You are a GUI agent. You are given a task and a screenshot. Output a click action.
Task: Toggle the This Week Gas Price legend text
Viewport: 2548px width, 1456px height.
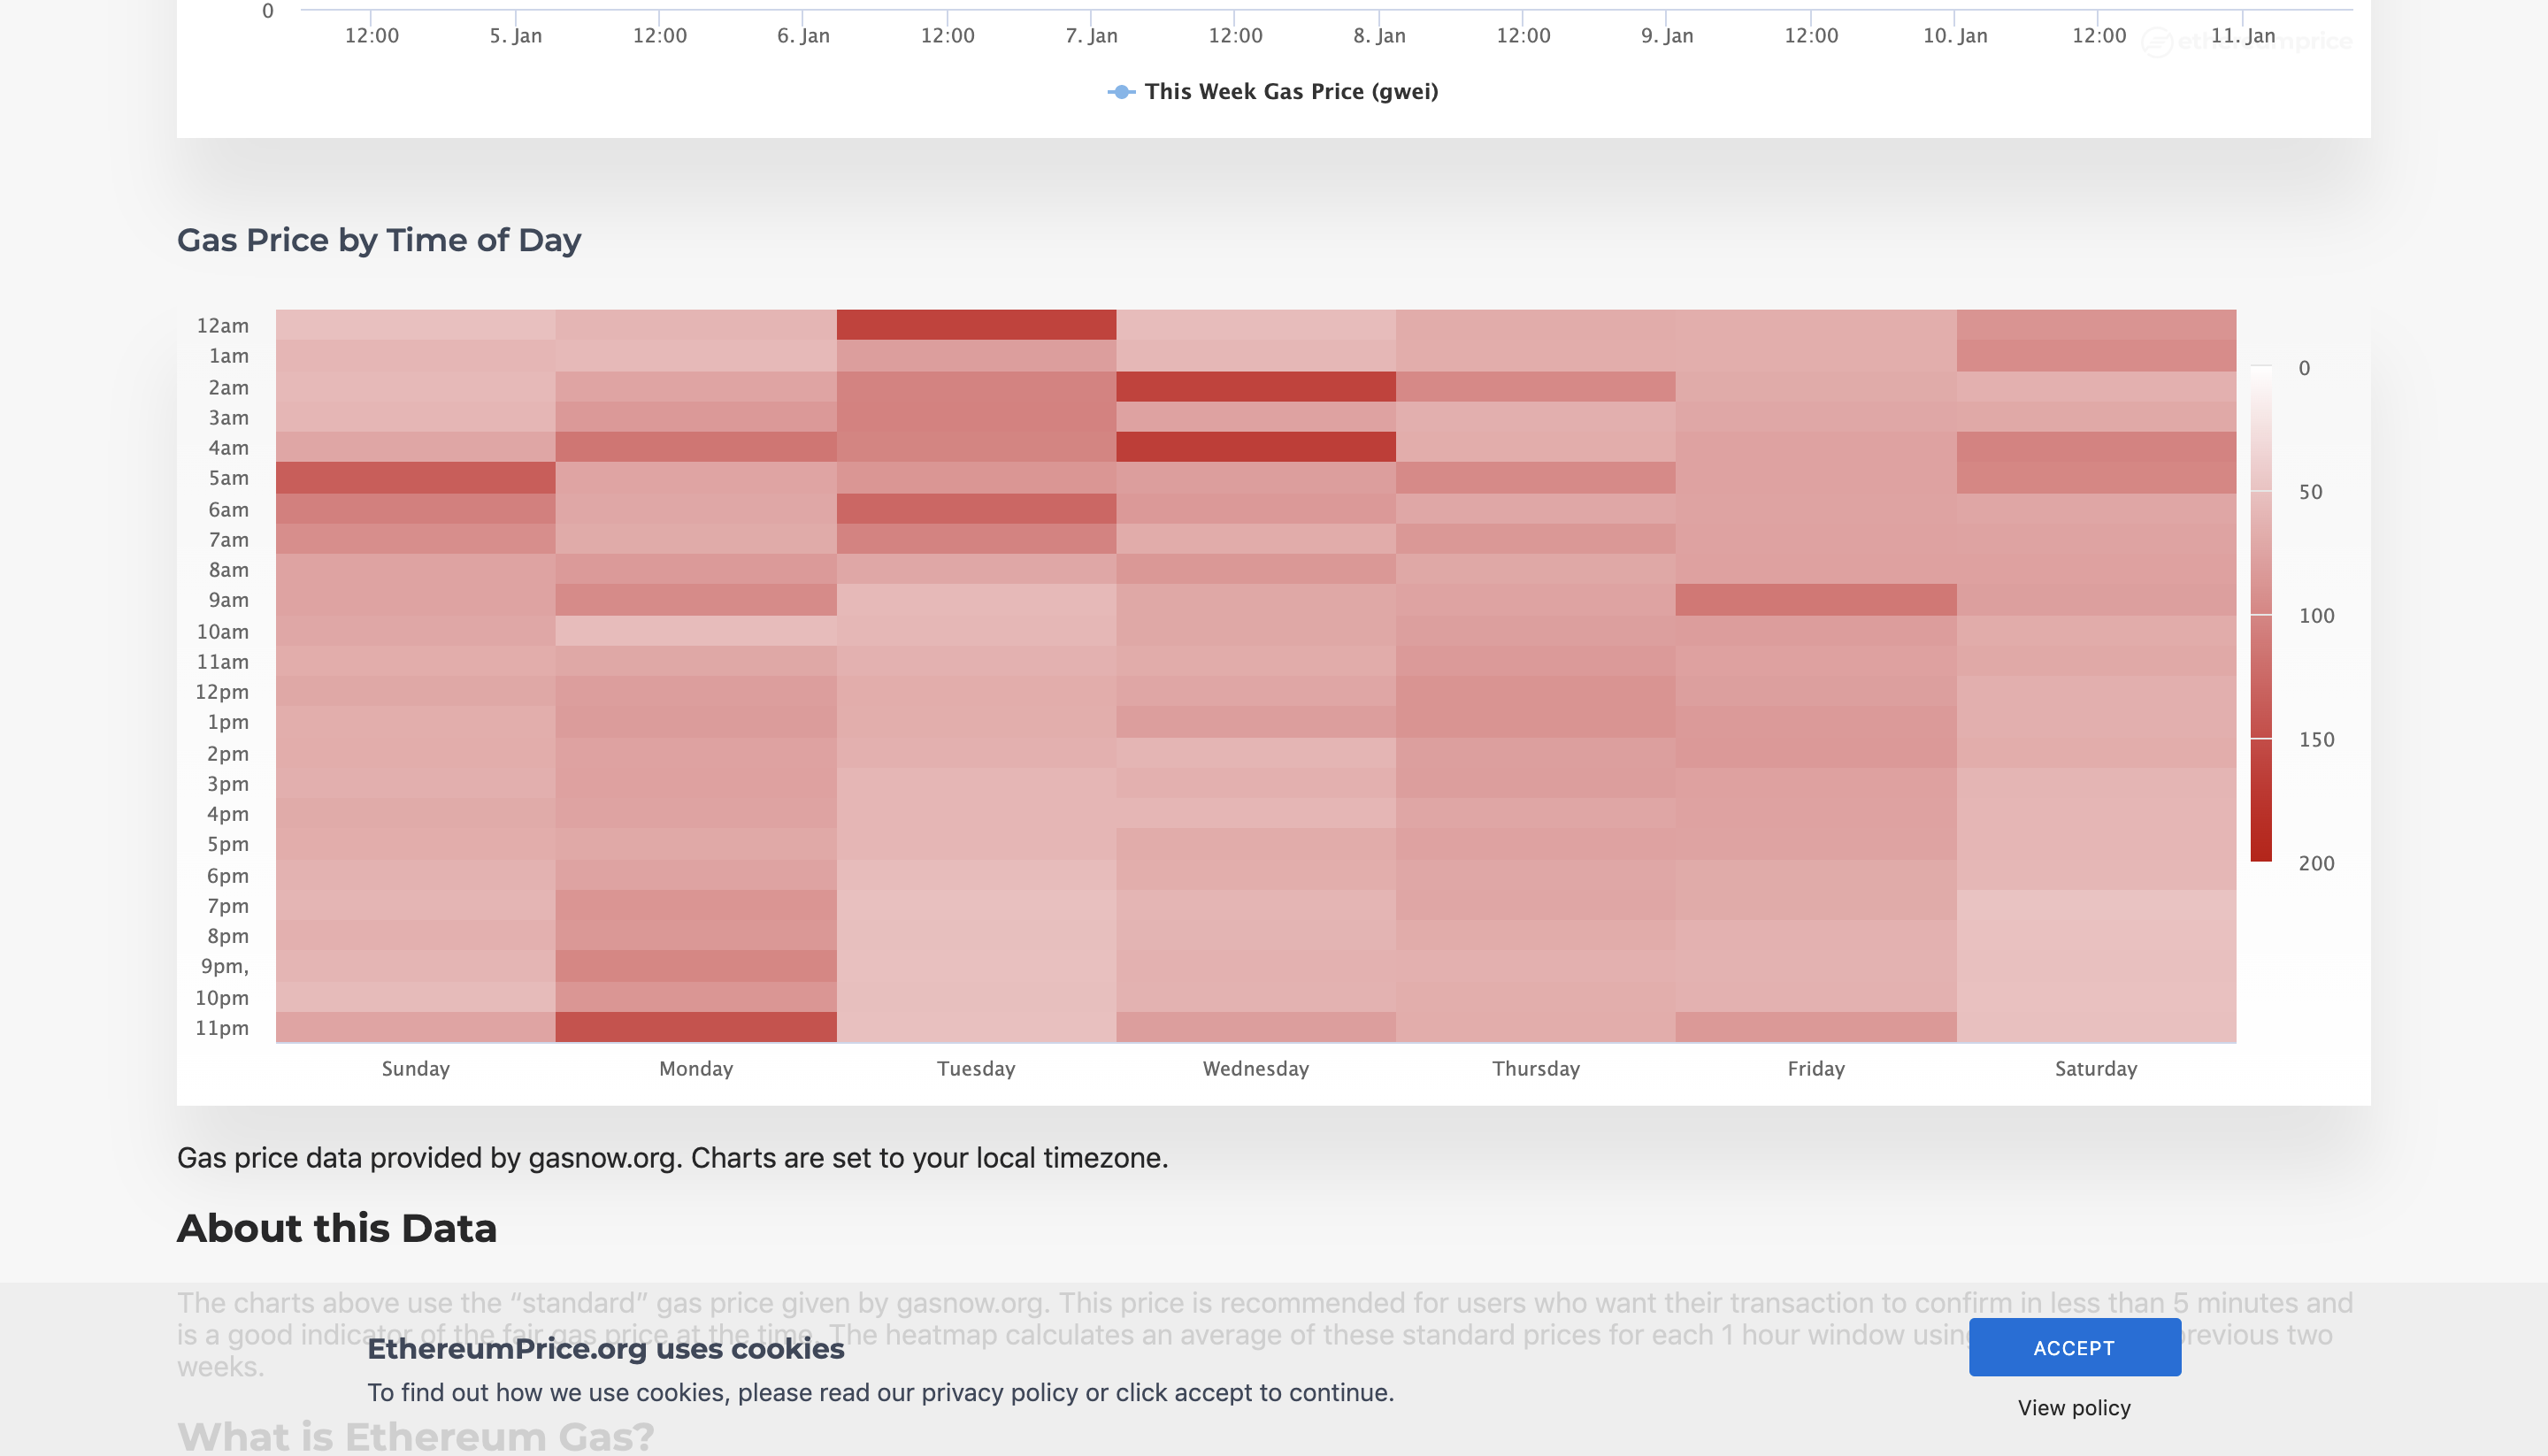[x=1291, y=92]
